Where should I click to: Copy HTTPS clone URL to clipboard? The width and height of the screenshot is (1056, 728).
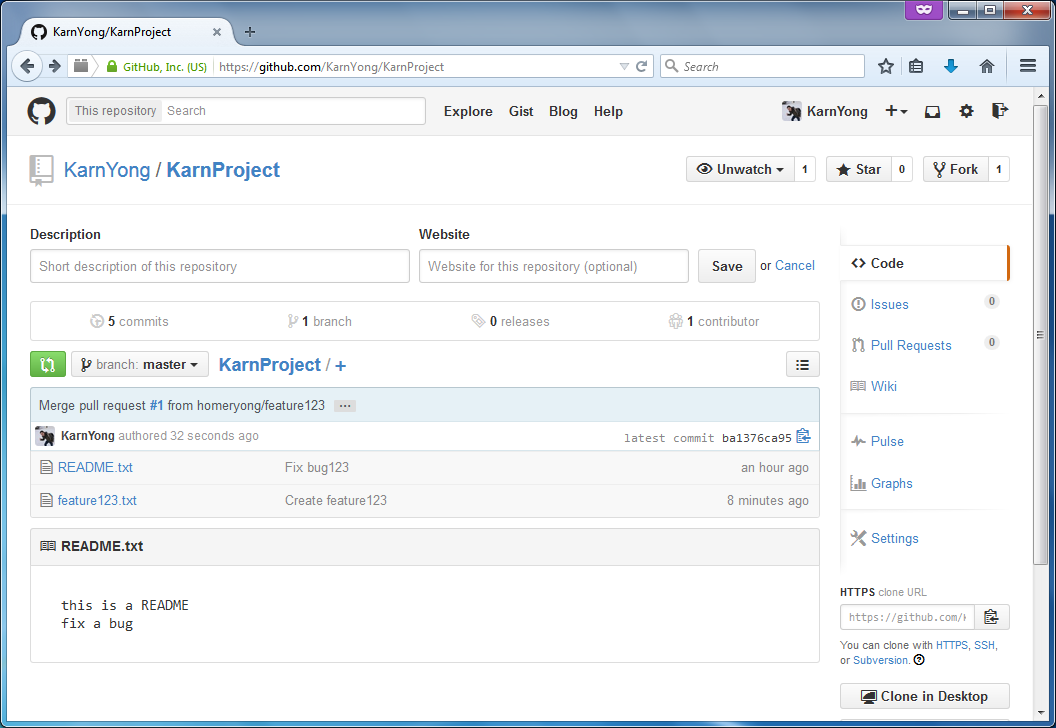tap(991, 617)
